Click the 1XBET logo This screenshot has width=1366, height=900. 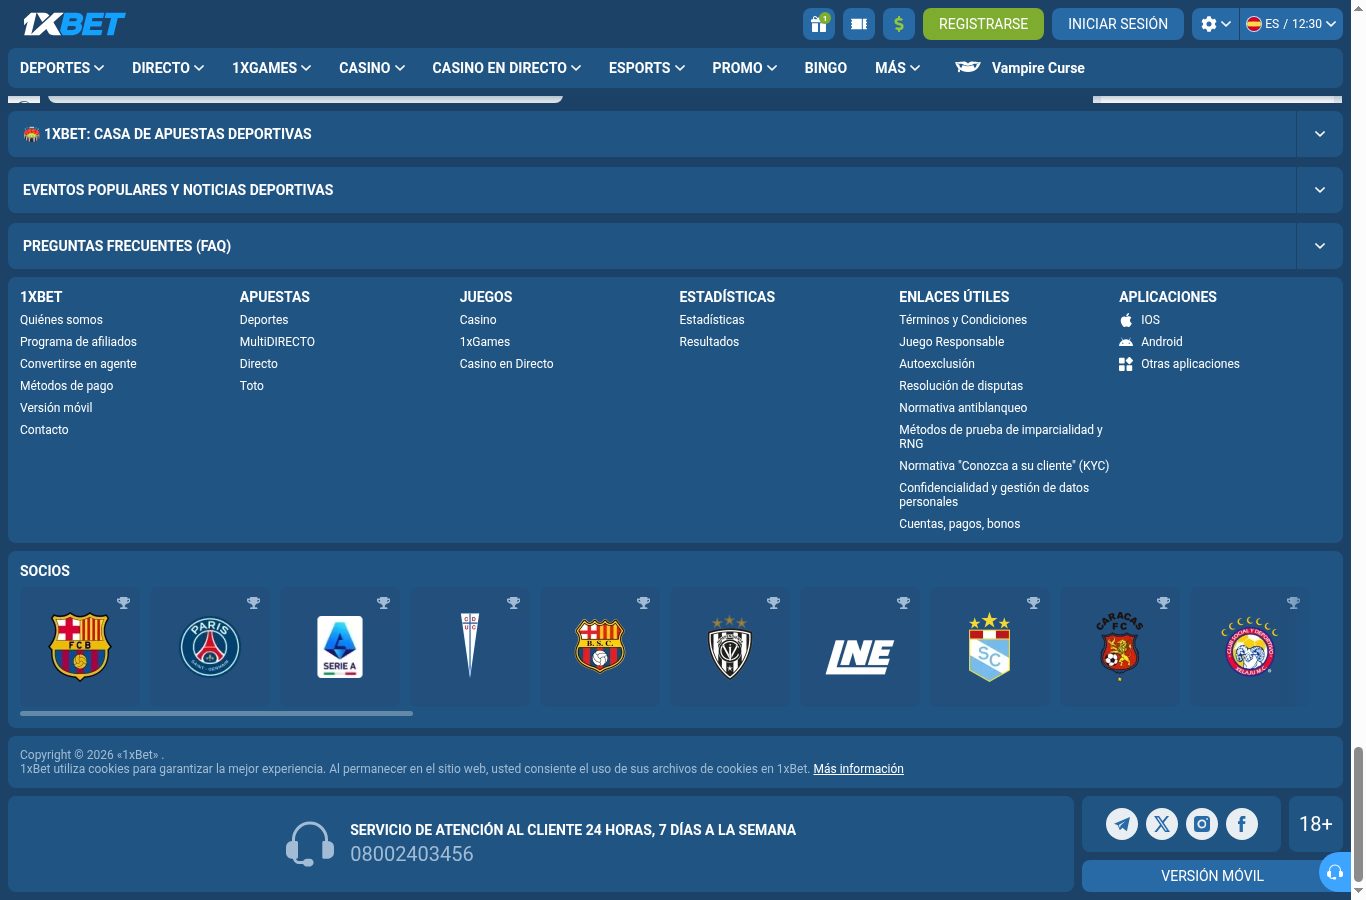(x=74, y=24)
